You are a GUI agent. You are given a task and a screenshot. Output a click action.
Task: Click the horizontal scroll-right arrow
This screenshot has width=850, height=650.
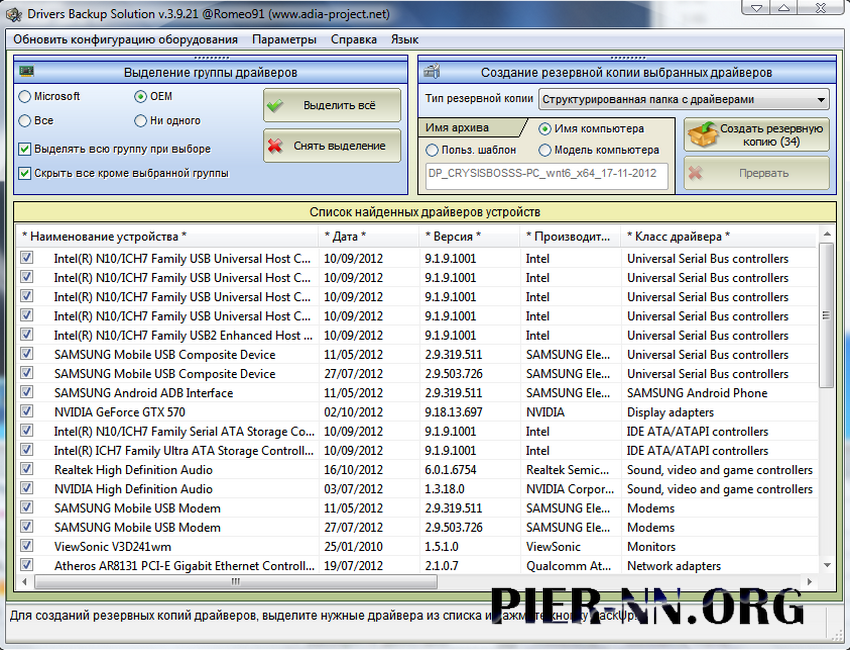pyautogui.click(x=809, y=582)
